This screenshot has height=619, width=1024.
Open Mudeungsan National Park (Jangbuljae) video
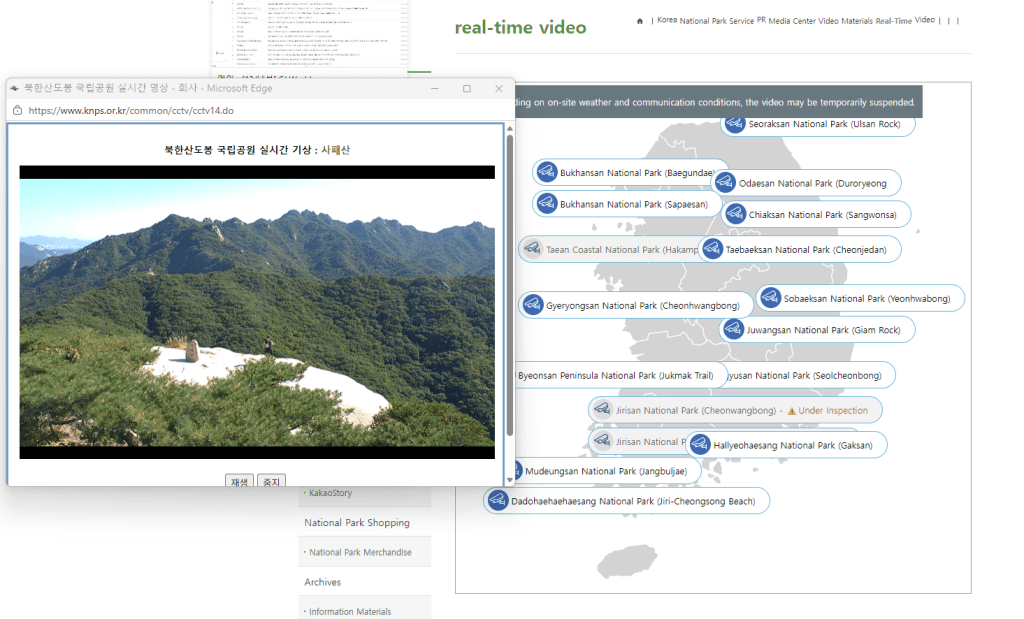tap(608, 470)
